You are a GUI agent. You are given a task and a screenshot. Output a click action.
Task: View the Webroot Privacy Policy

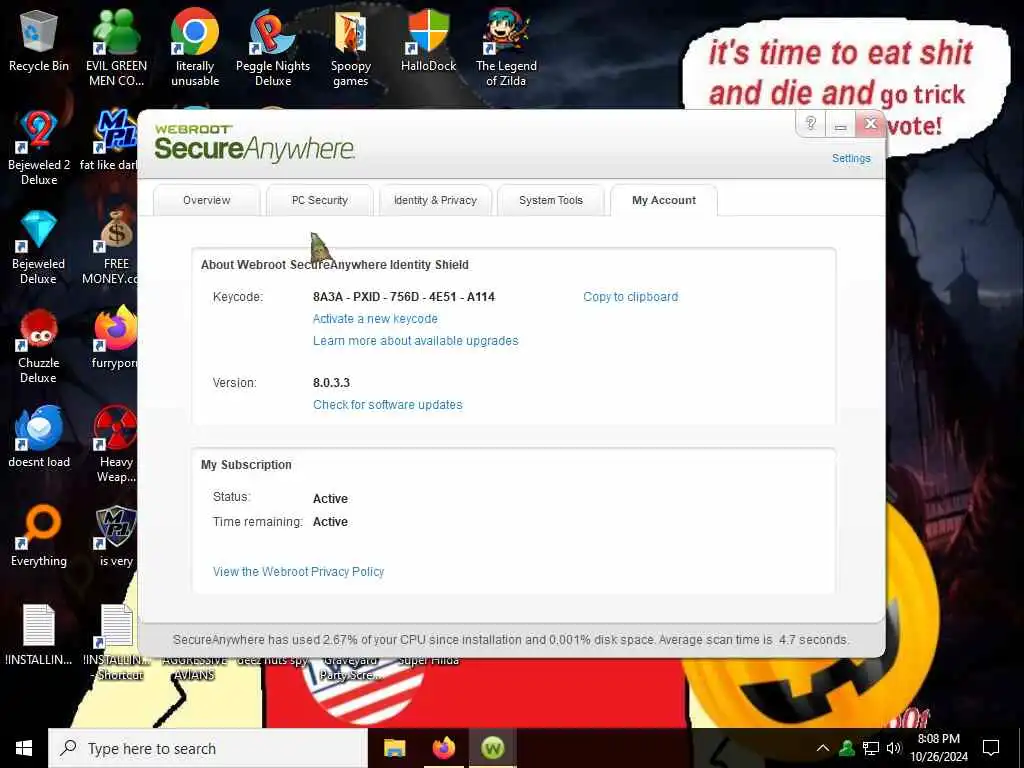coord(298,572)
